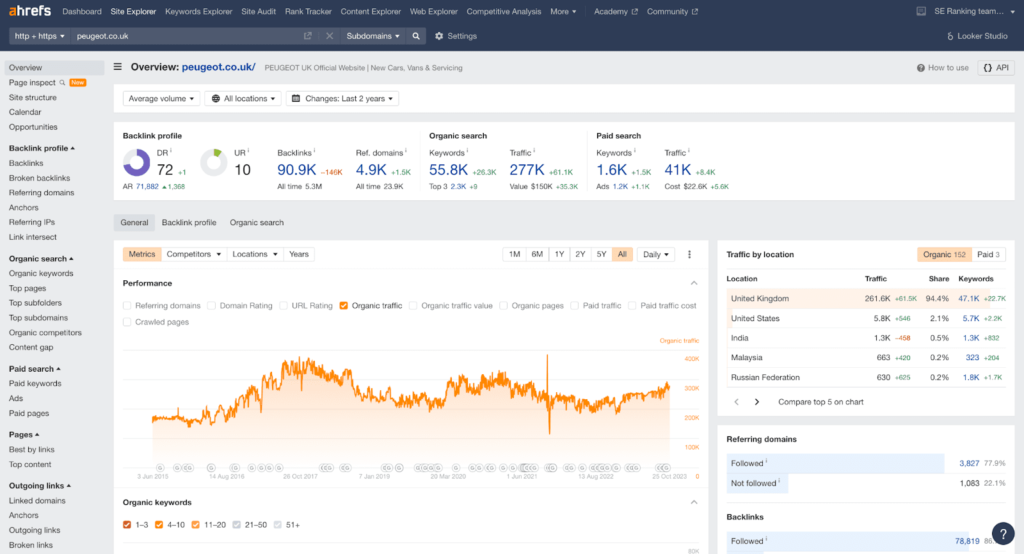This screenshot has height=554, width=1024.
Task: Open the API button
Action: point(996,67)
